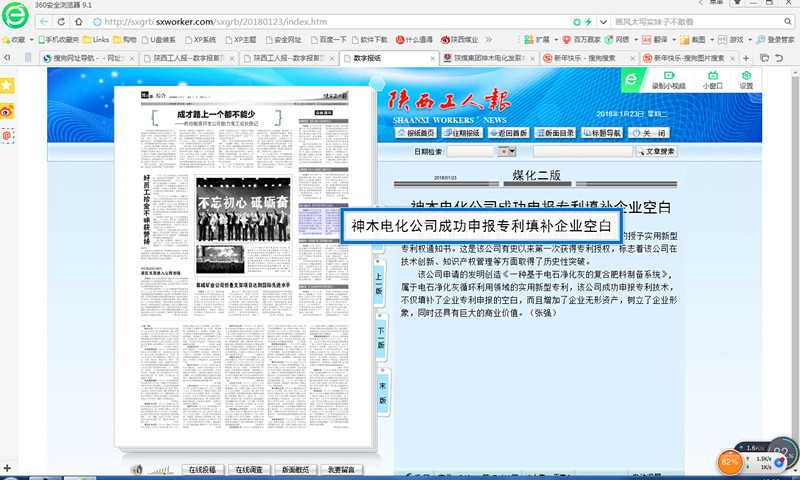Viewport: 800px width, 480px height.
Task: Click the yellow star sidebar icon
Action: pos(7,85)
